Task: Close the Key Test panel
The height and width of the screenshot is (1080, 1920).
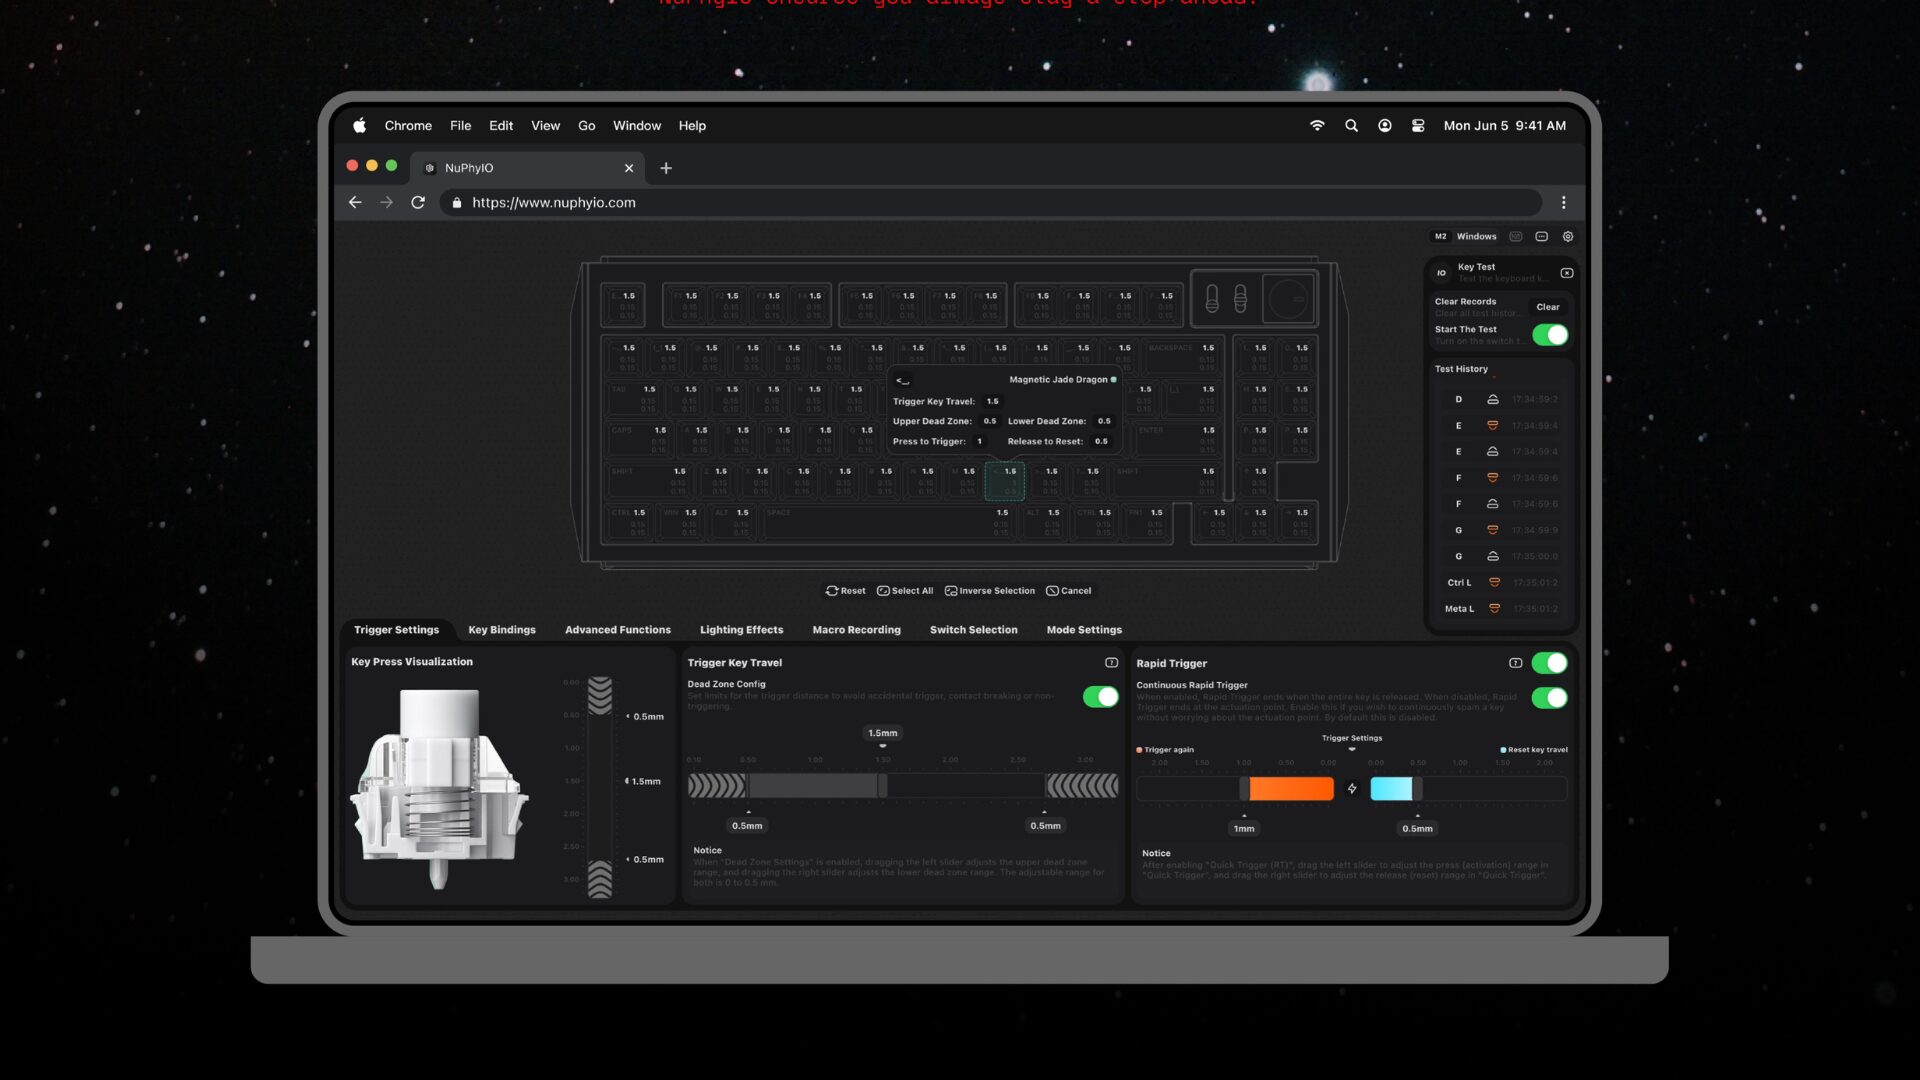Action: coord(1567,273)
